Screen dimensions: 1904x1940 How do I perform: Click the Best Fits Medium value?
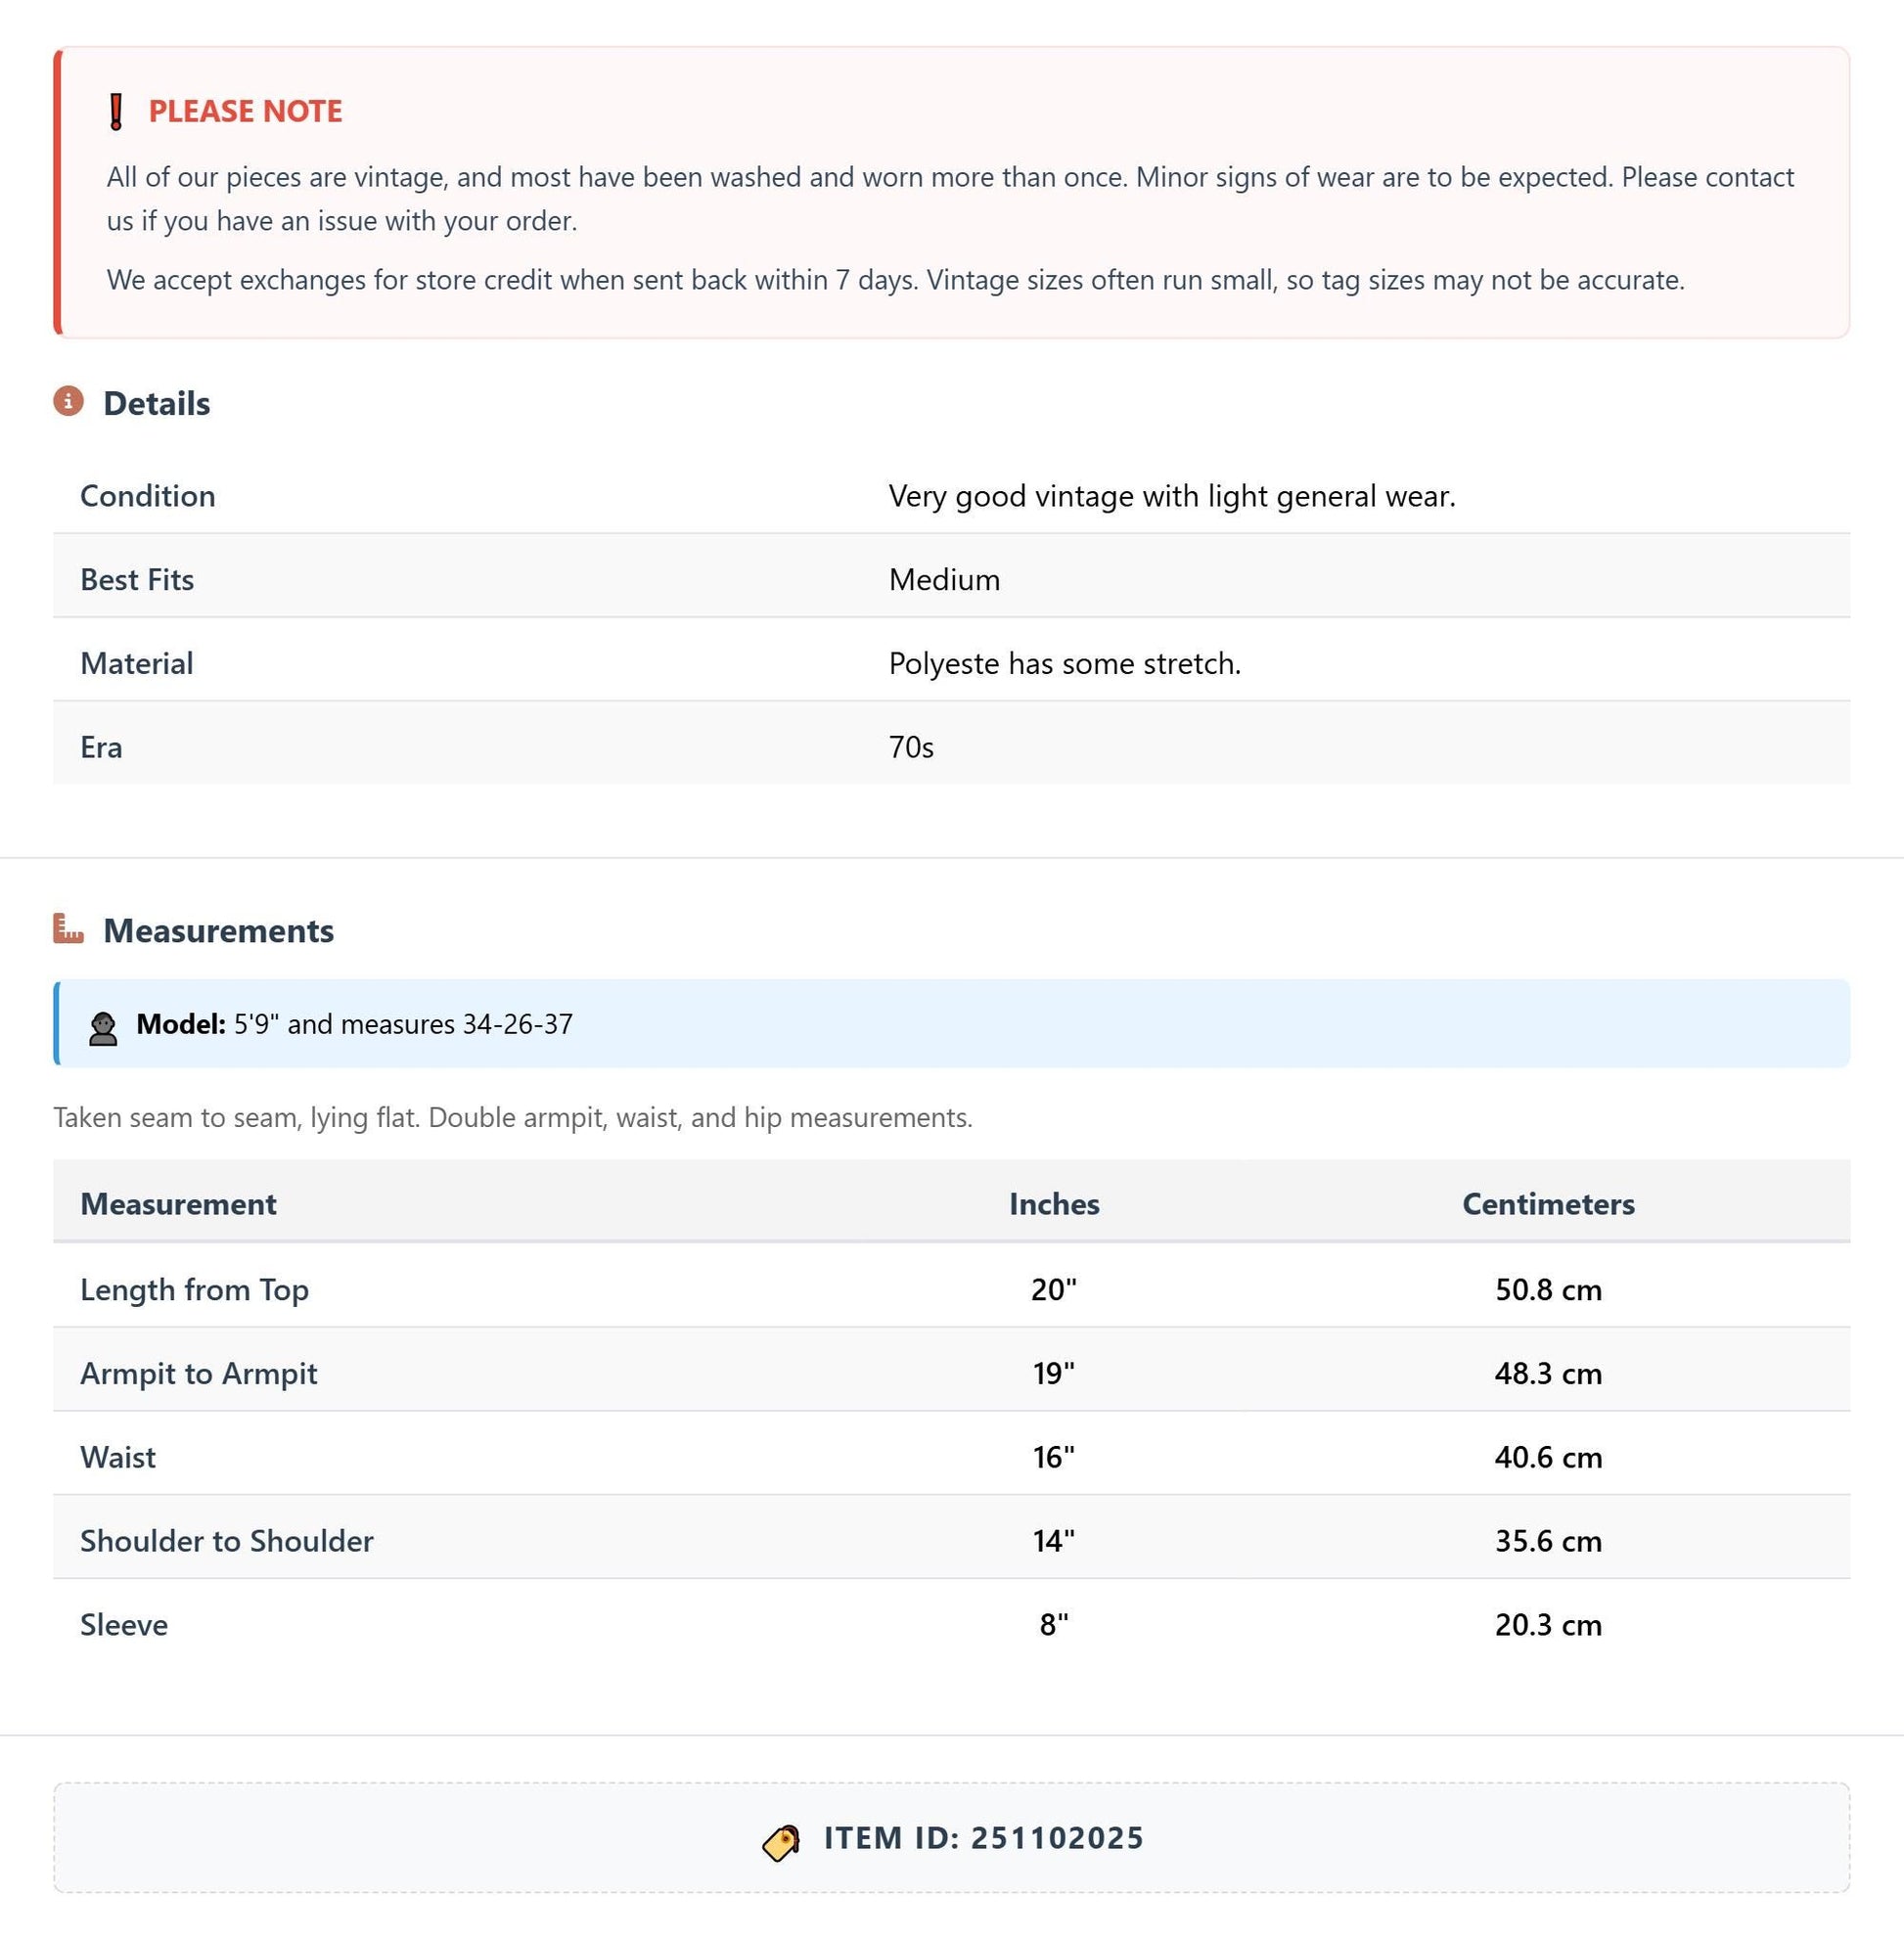point(944,580)
